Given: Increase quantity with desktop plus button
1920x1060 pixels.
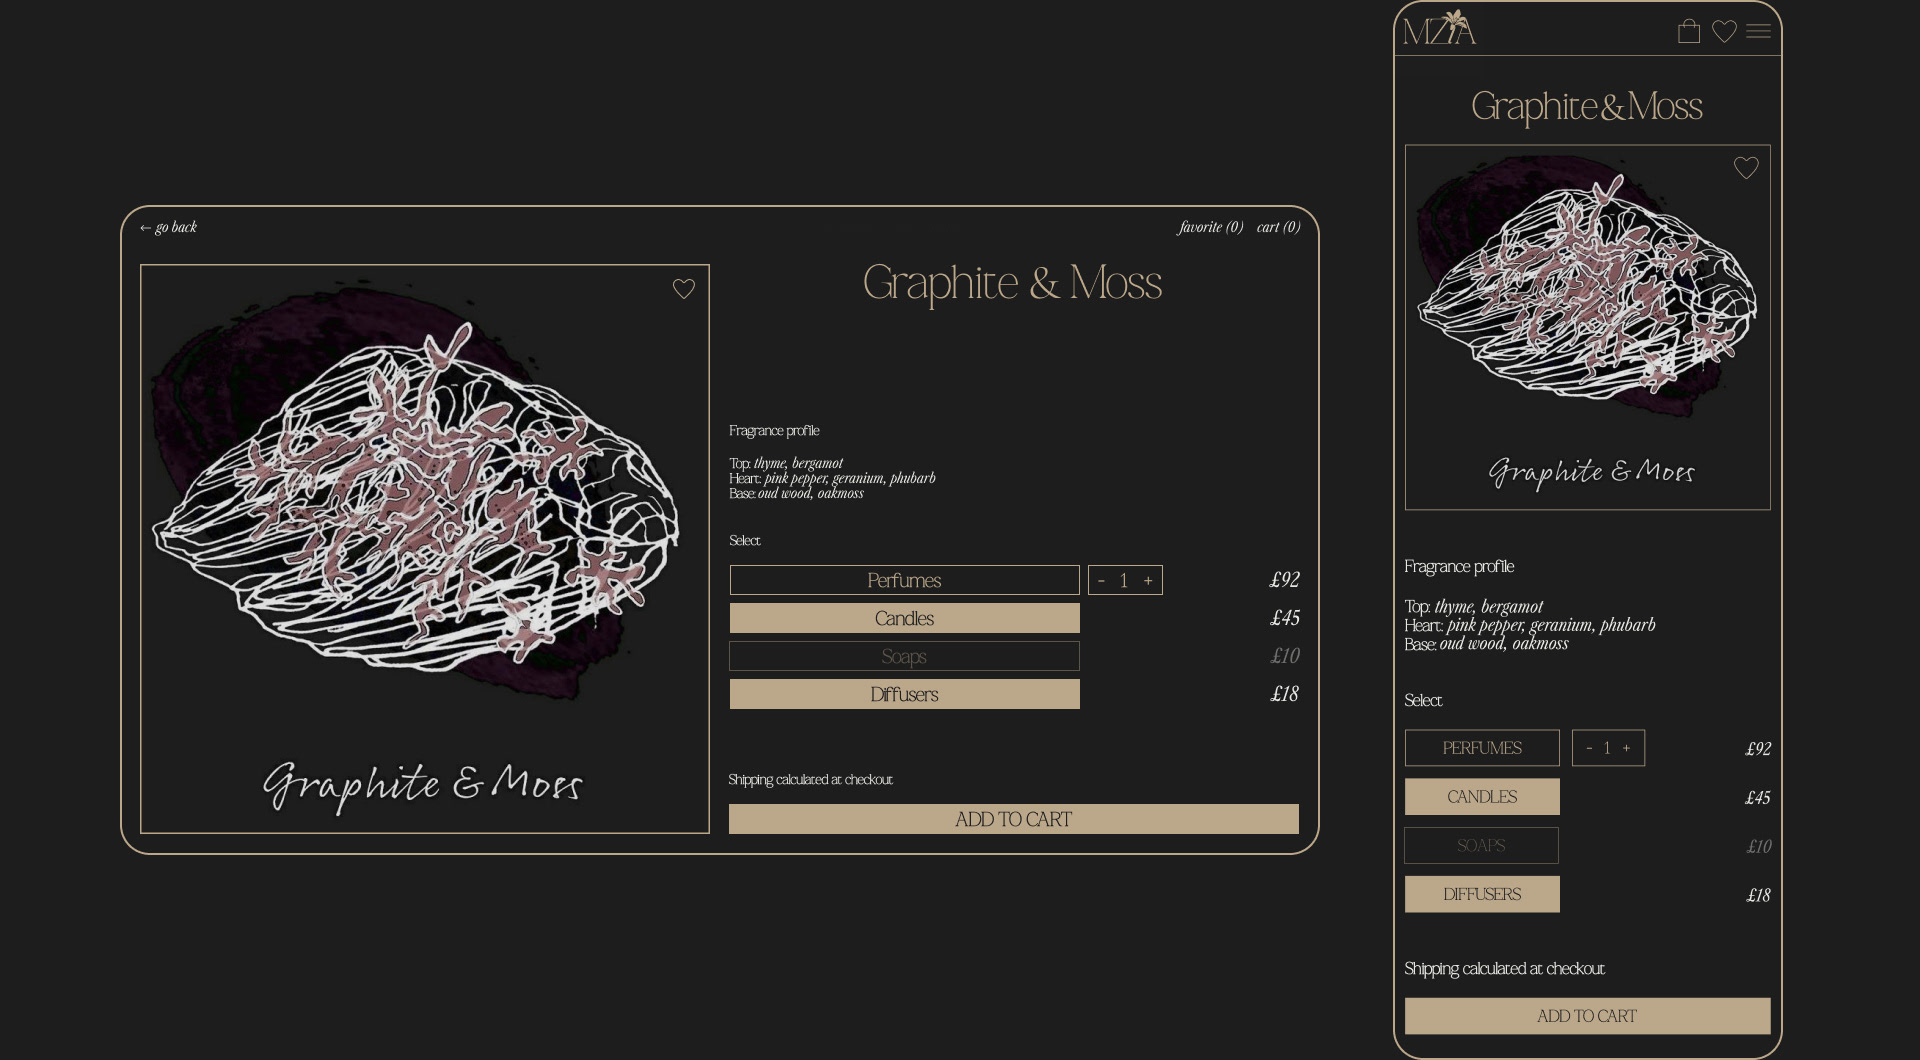Looking at the screenshot, I should (1148, 581).
